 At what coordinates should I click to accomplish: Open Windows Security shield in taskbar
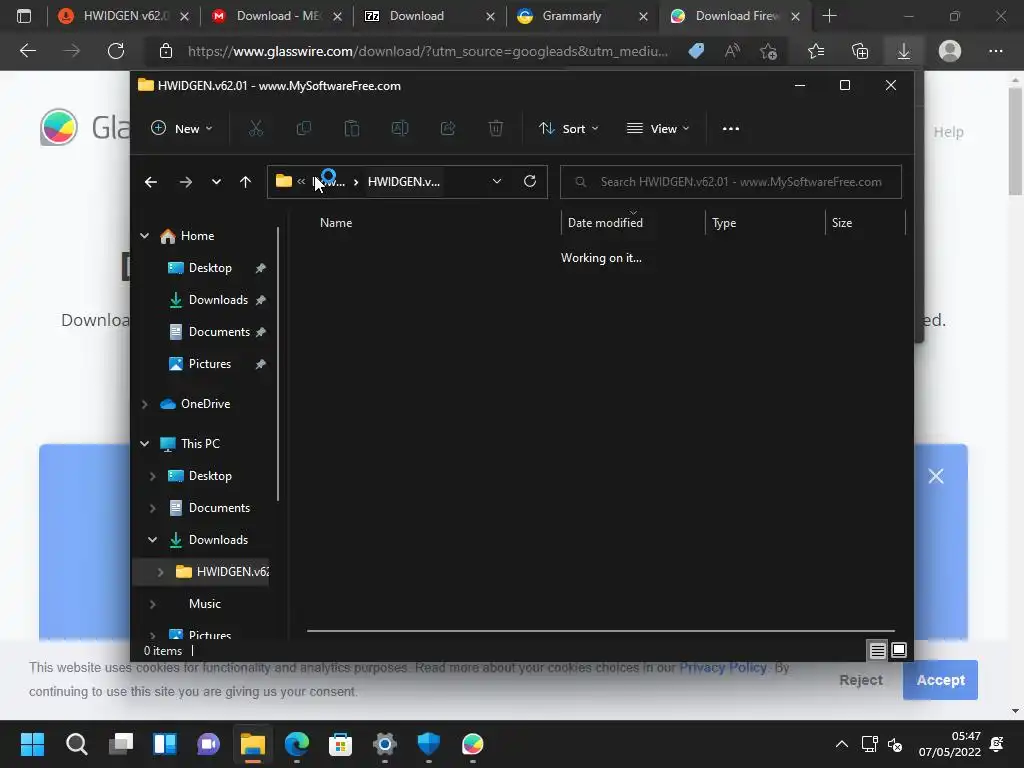tap(428, 744)
